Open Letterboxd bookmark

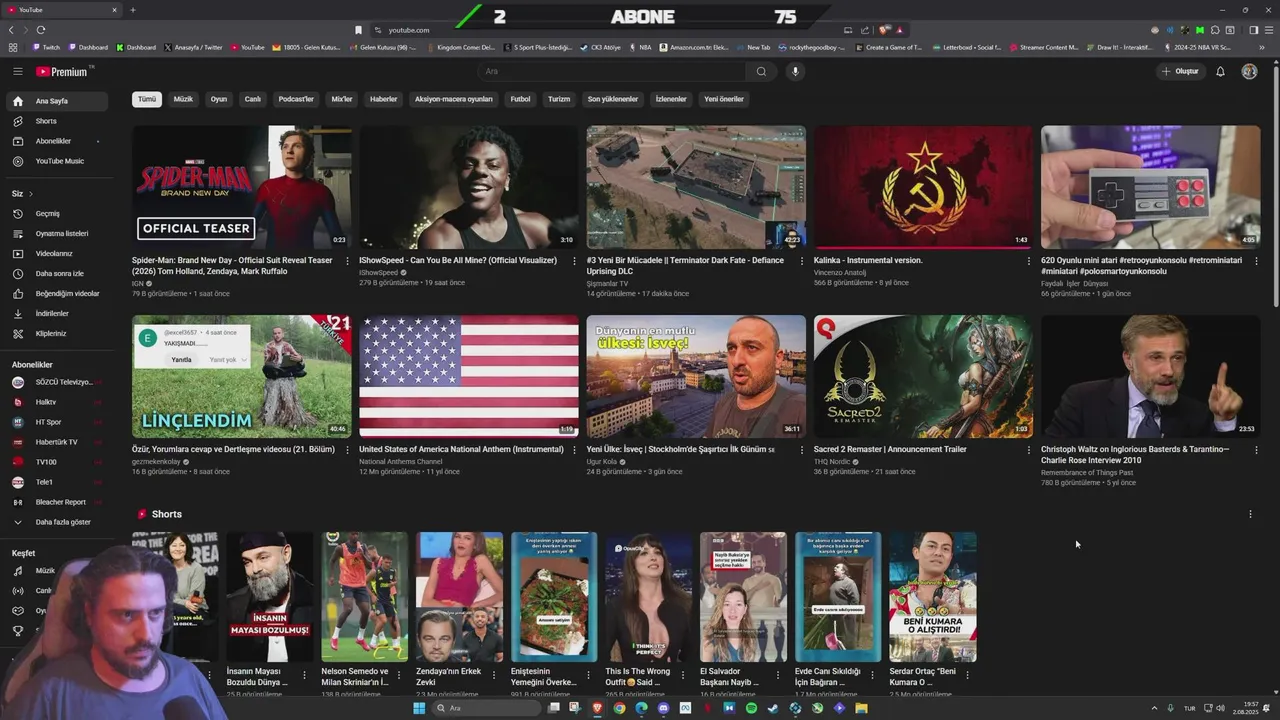pyautogui.click(x=967, y=47)
